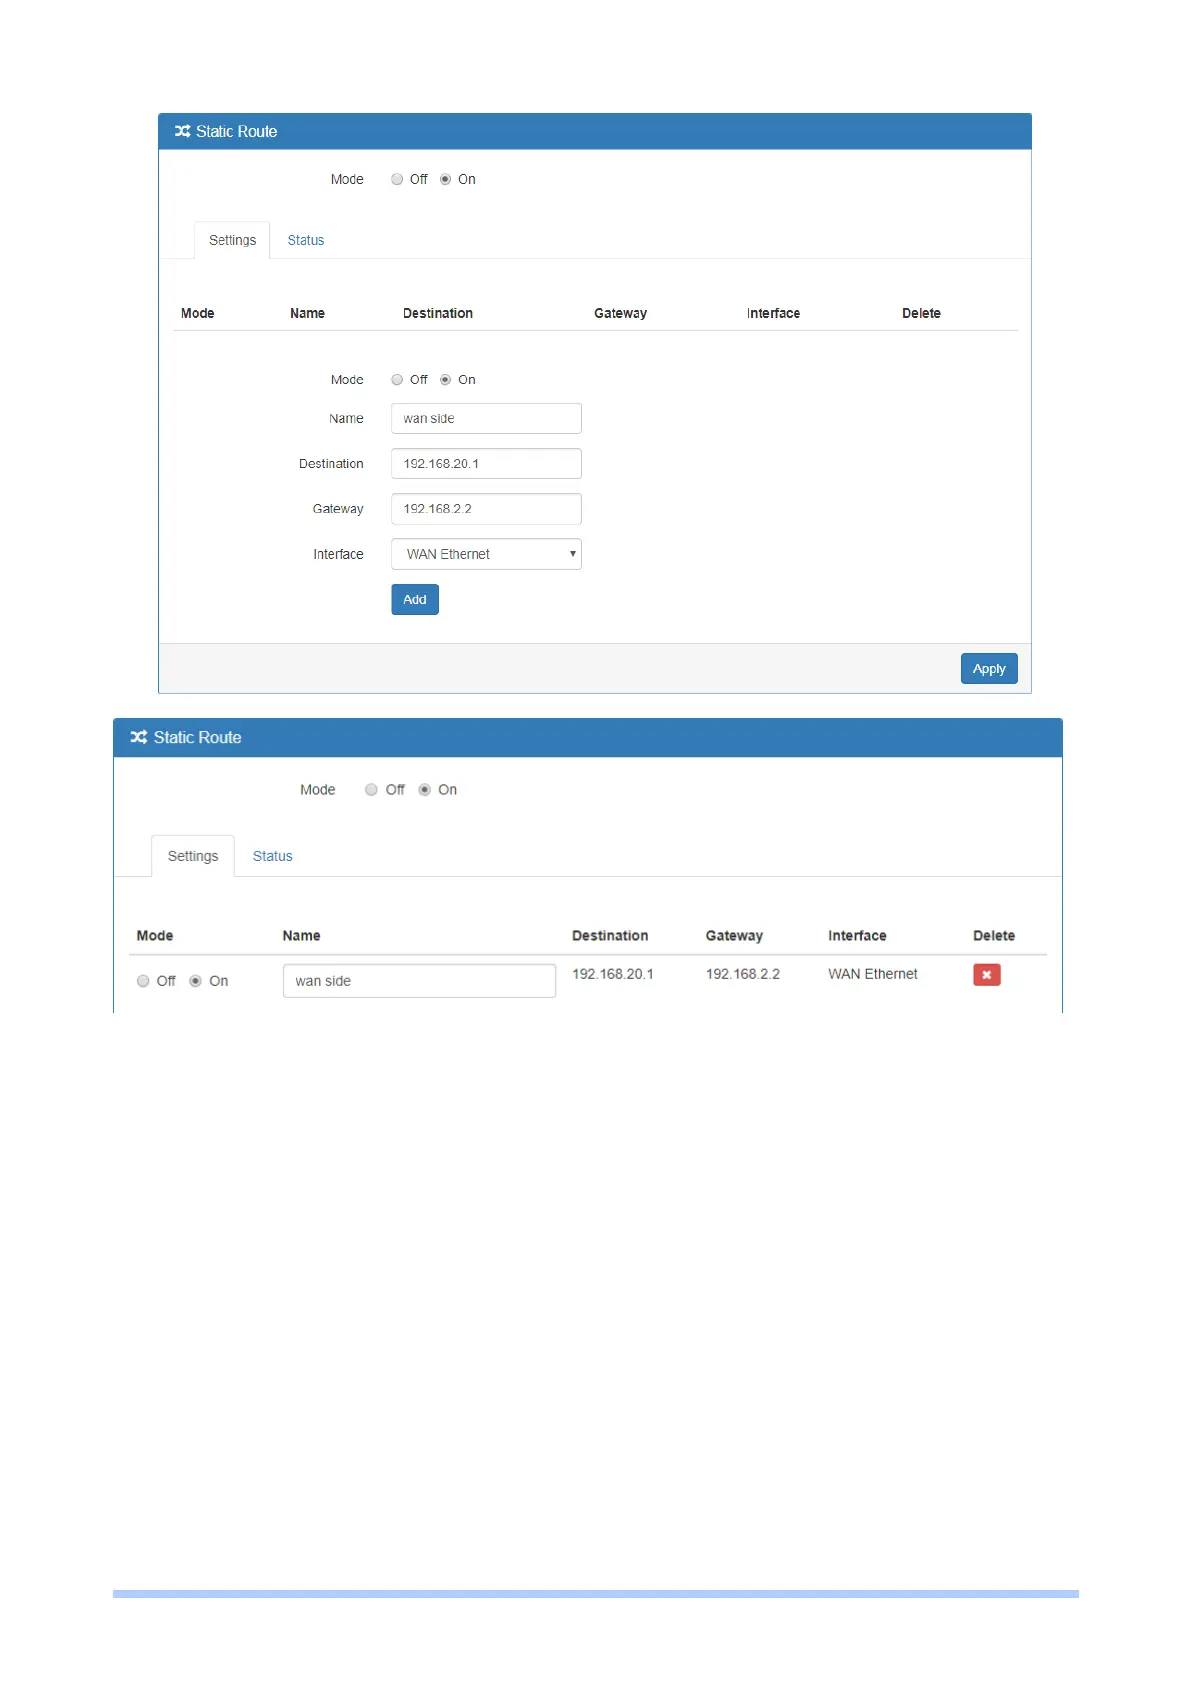1191x1684 pixels.
Task: Click Delete column header in upper table
Action: 921,313
